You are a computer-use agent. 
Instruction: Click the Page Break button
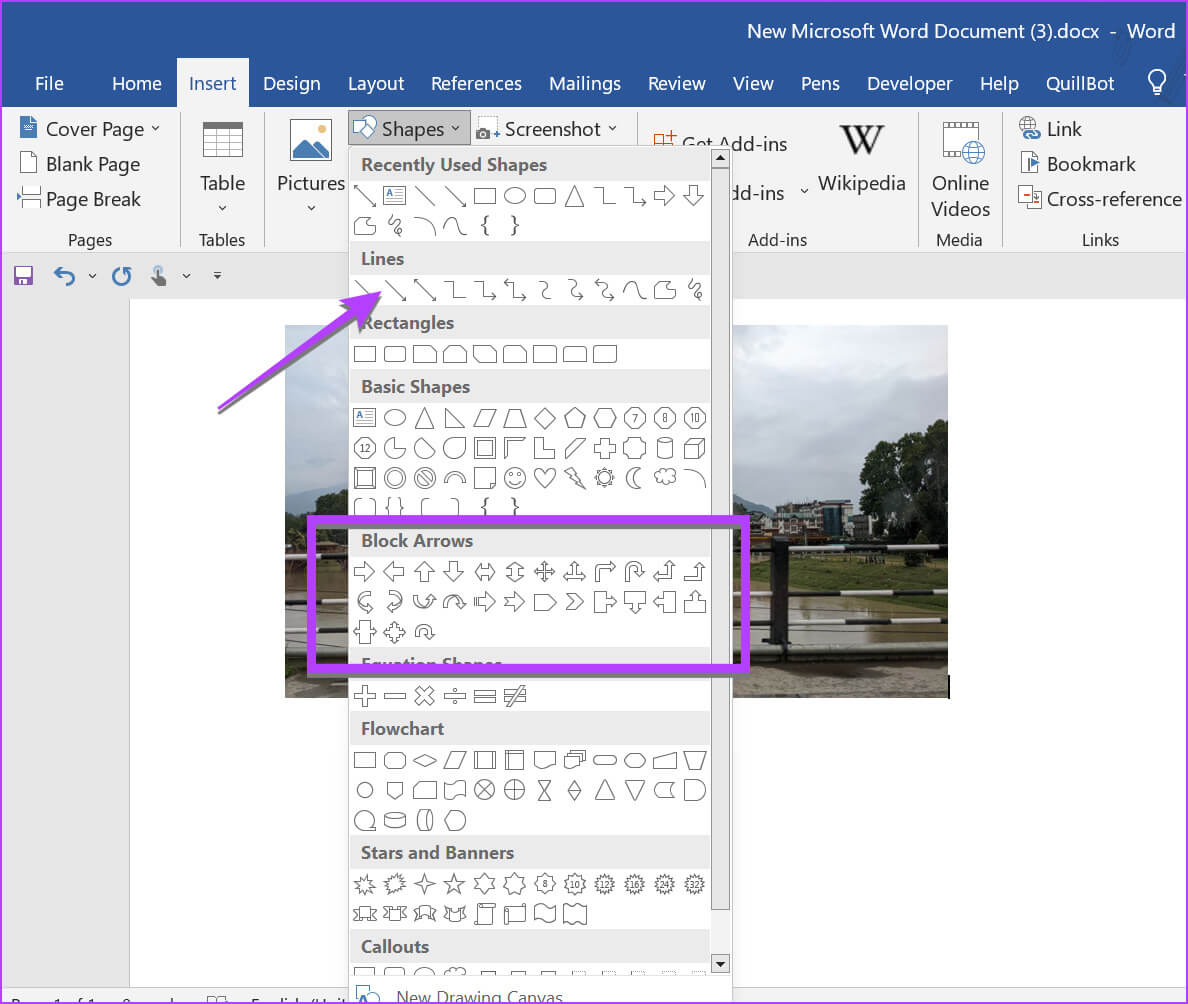coord(80,199)
